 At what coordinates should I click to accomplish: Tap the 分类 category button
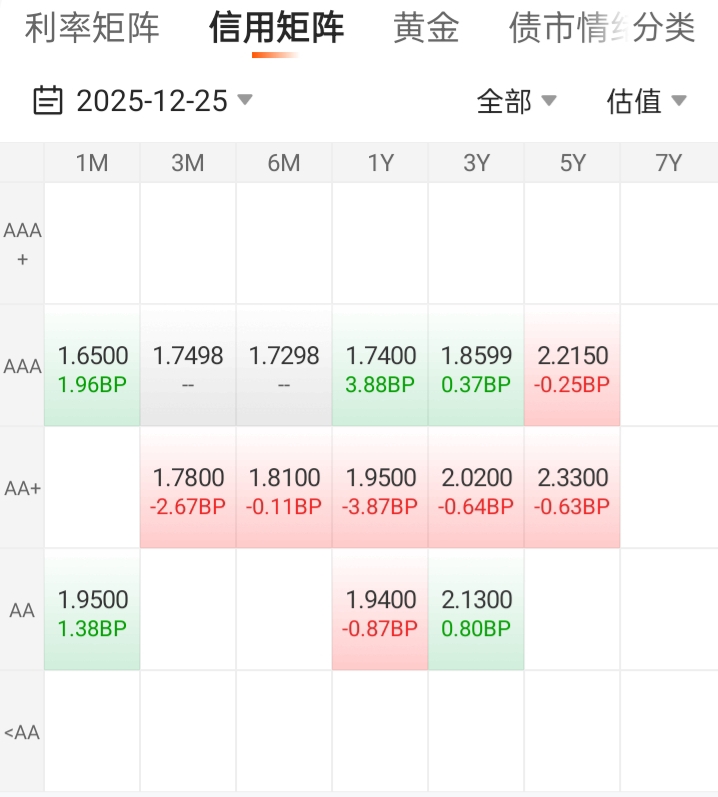coord(664,28)
